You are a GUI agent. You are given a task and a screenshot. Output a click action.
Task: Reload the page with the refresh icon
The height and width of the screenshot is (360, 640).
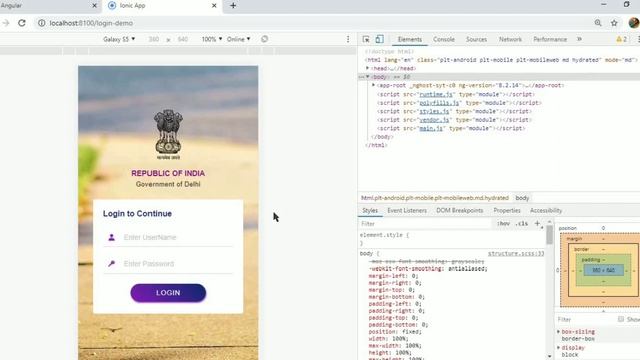coord(22,23)
